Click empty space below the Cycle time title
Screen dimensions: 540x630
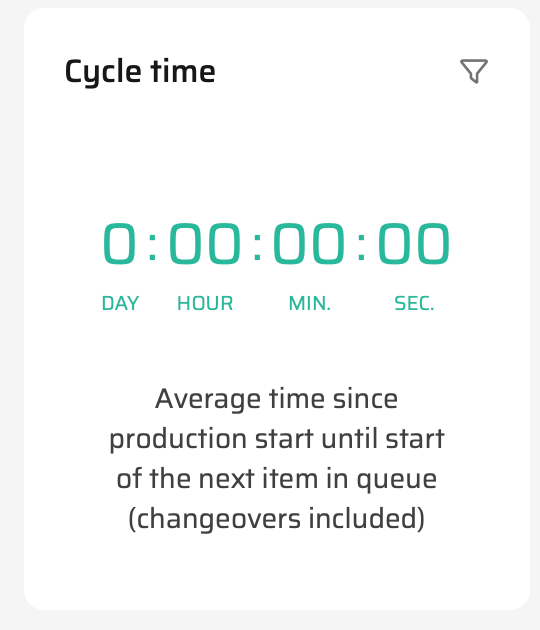click(x=277, y=153)
